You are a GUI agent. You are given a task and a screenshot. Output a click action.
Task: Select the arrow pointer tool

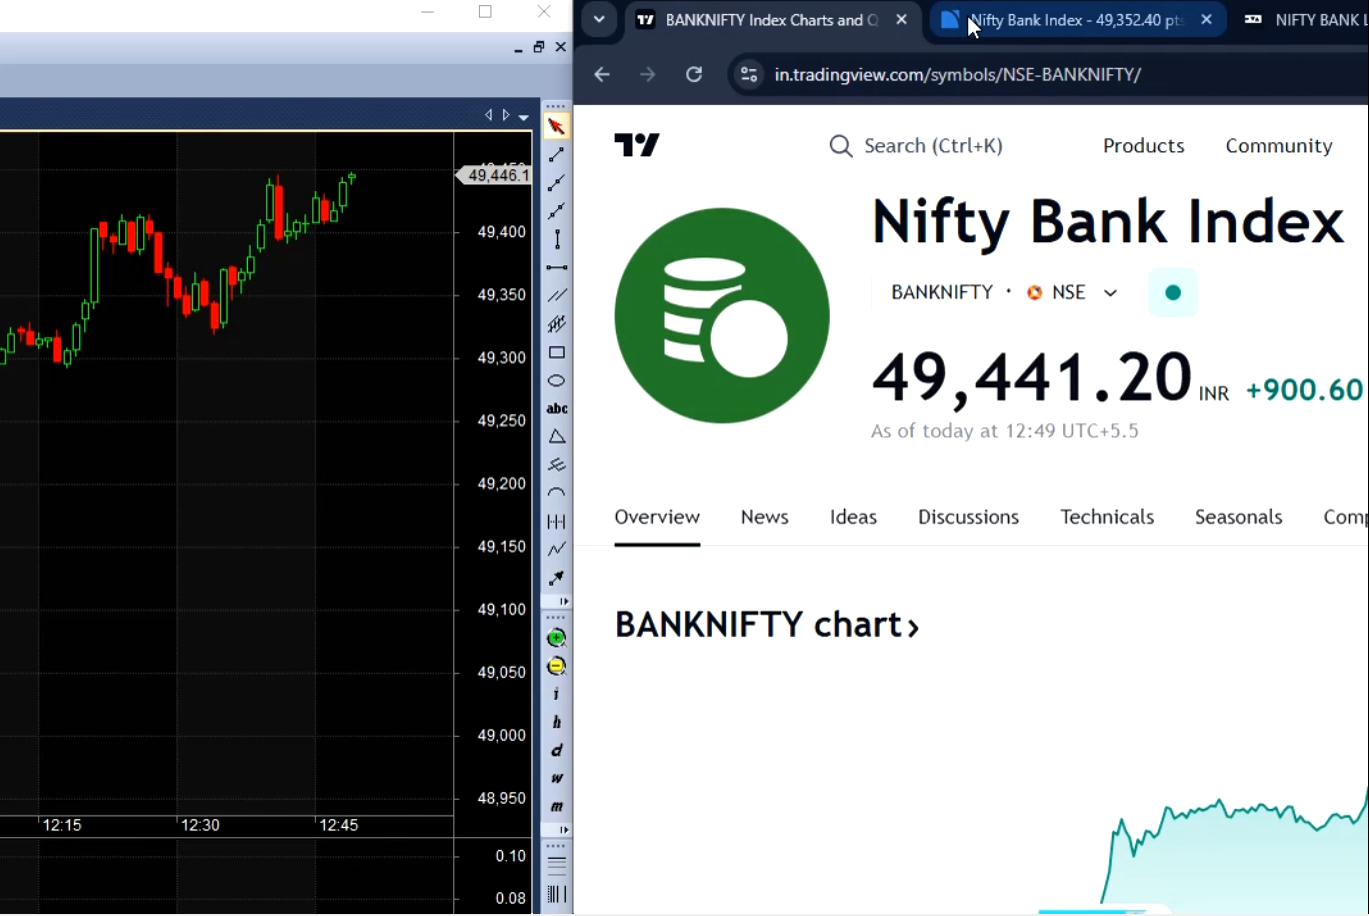(x=556, y=126)
